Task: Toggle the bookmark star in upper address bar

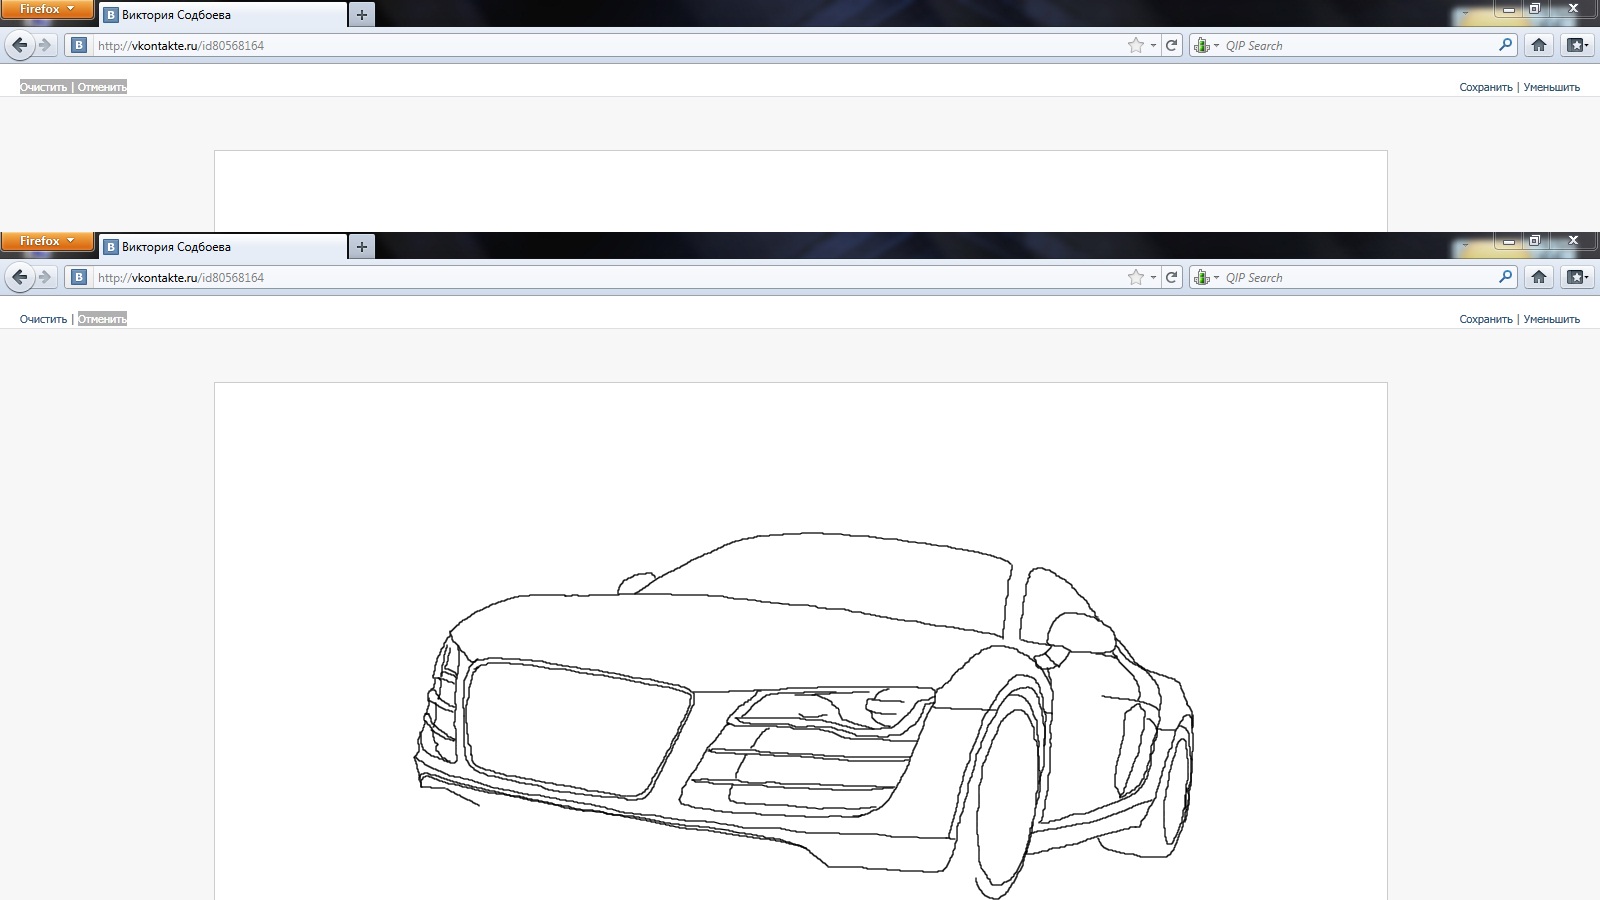Action: [1135, 45]
